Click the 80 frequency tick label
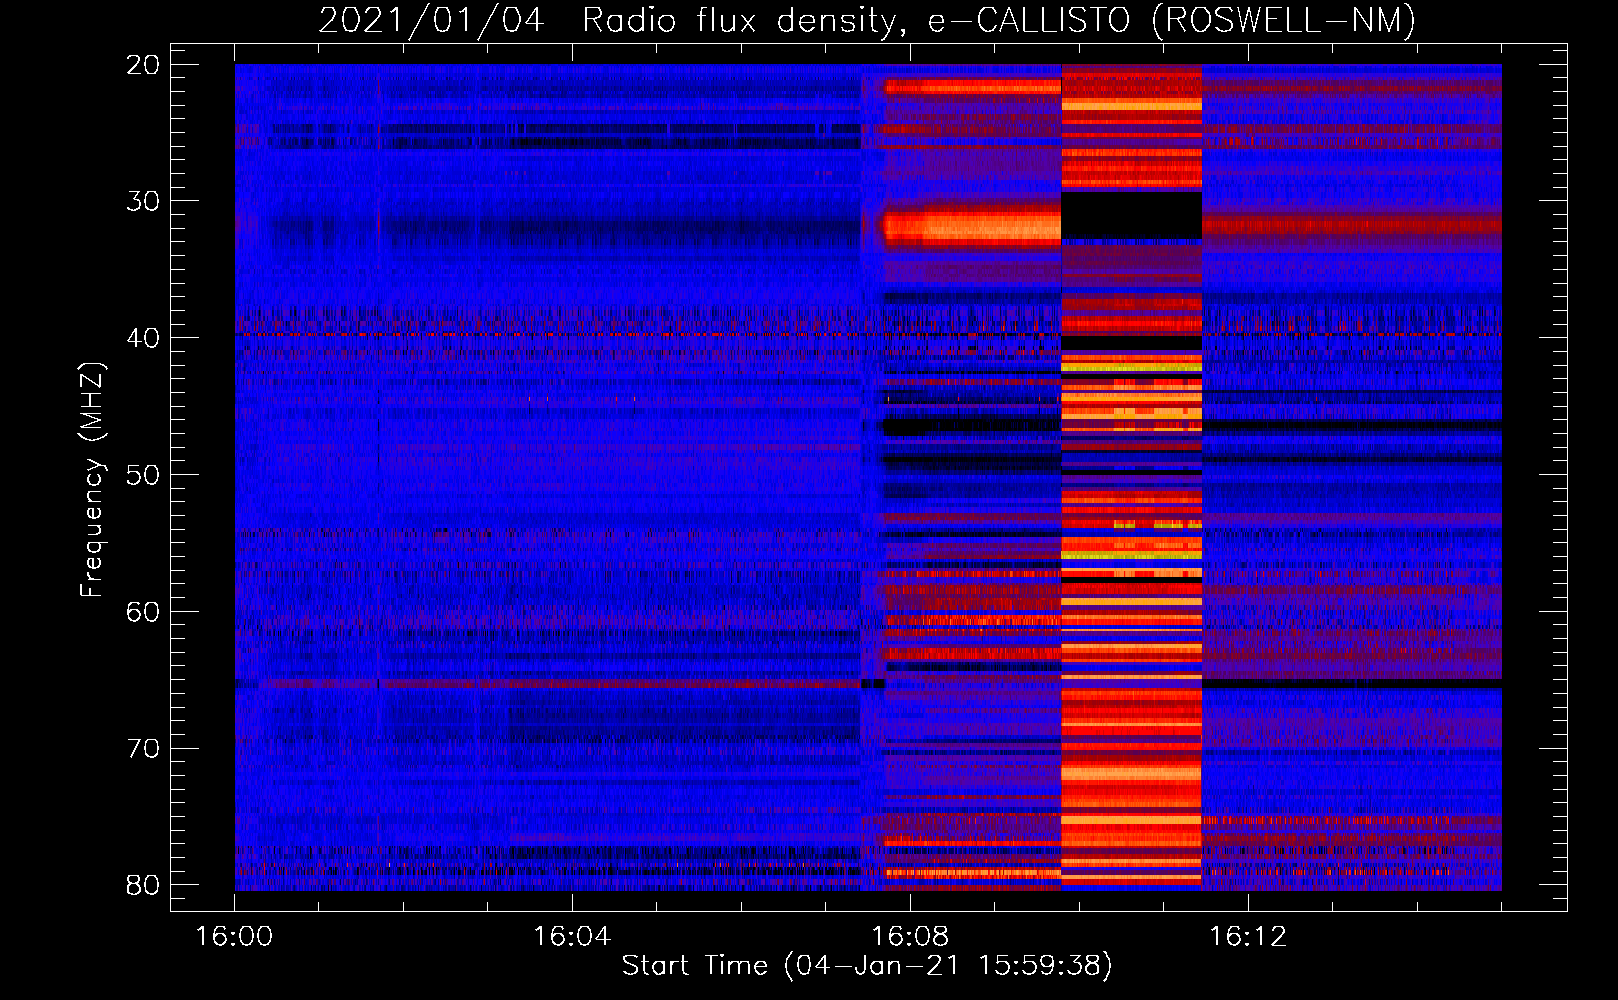1618x1000 pixels. [x=143, y=885]
